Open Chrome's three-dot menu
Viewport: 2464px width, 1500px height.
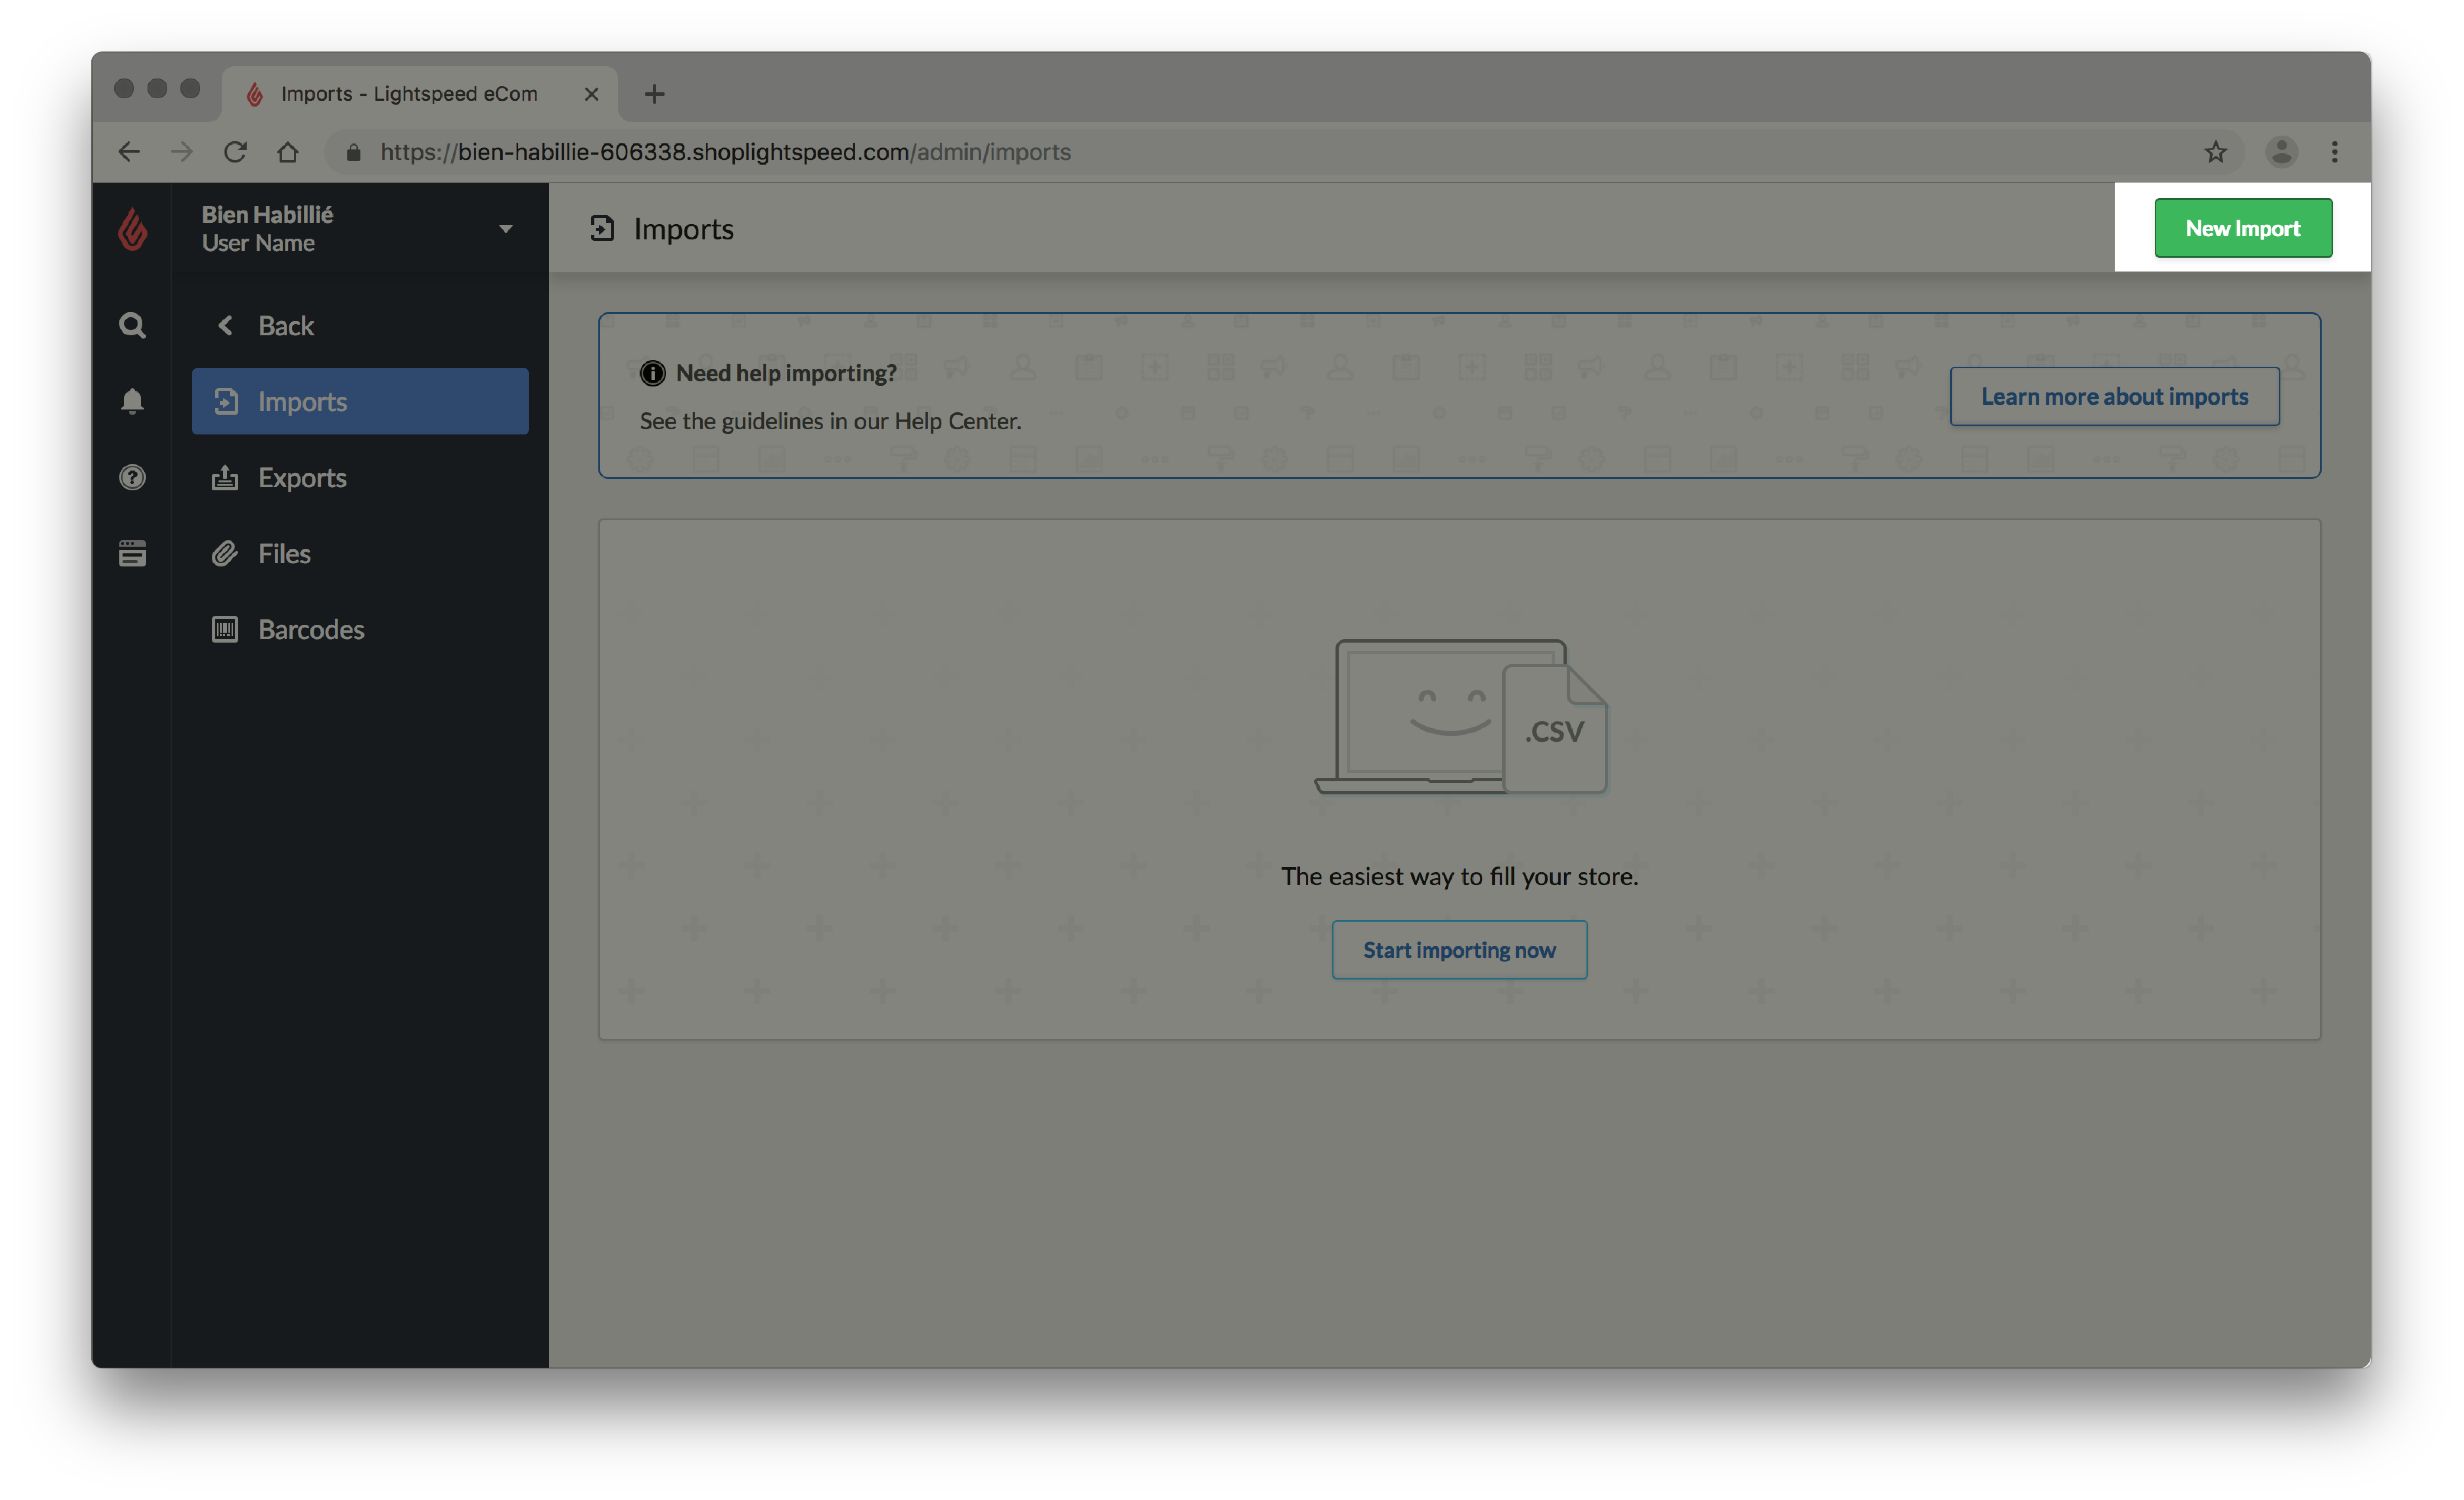click(2334, 152)
